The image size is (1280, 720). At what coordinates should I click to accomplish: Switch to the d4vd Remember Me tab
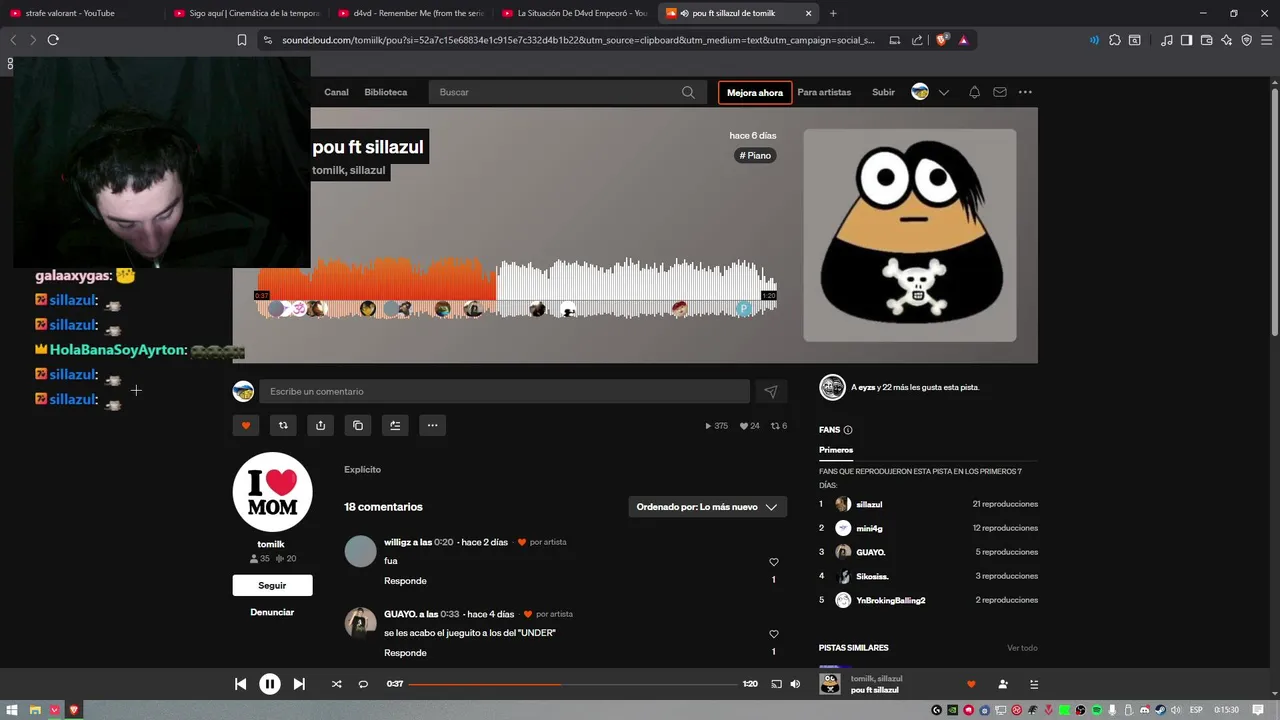(x=412, y=13)
